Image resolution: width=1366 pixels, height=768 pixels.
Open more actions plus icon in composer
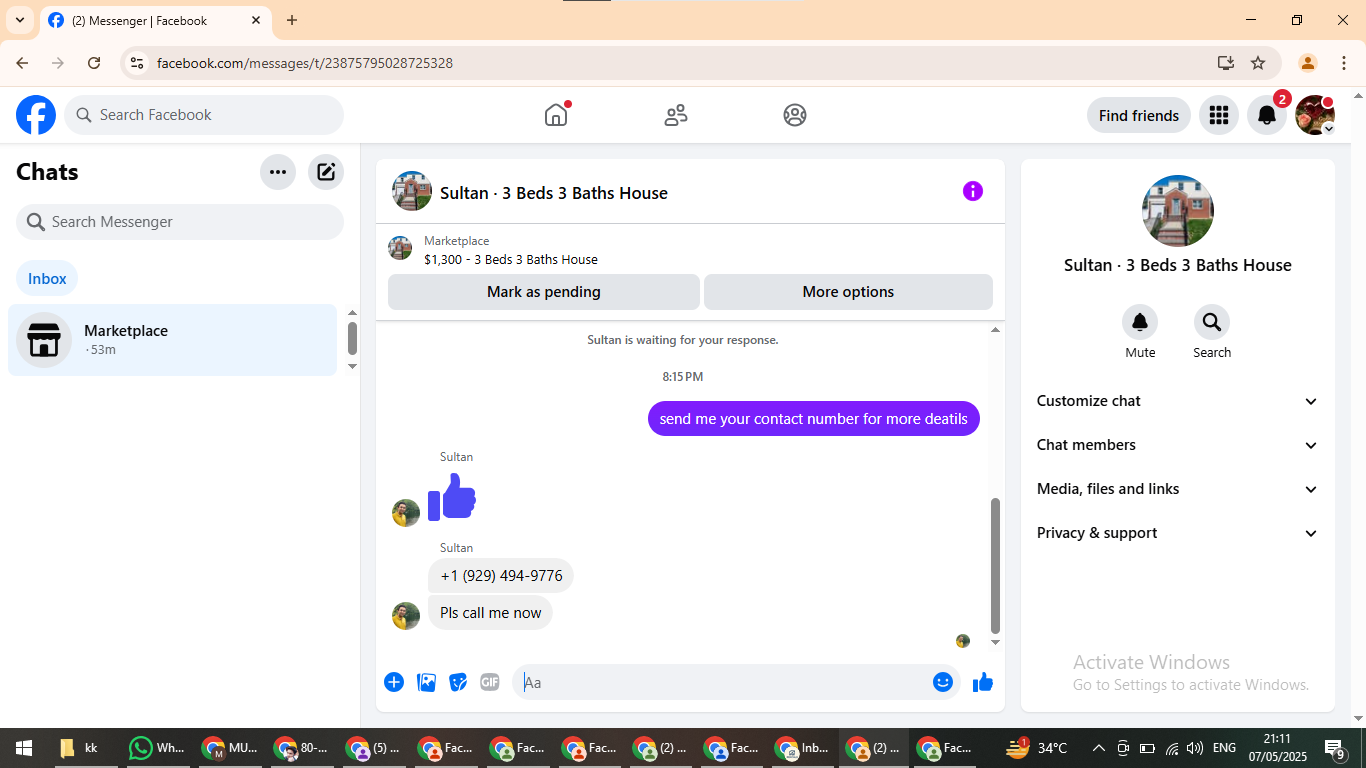tap(394, 682)
